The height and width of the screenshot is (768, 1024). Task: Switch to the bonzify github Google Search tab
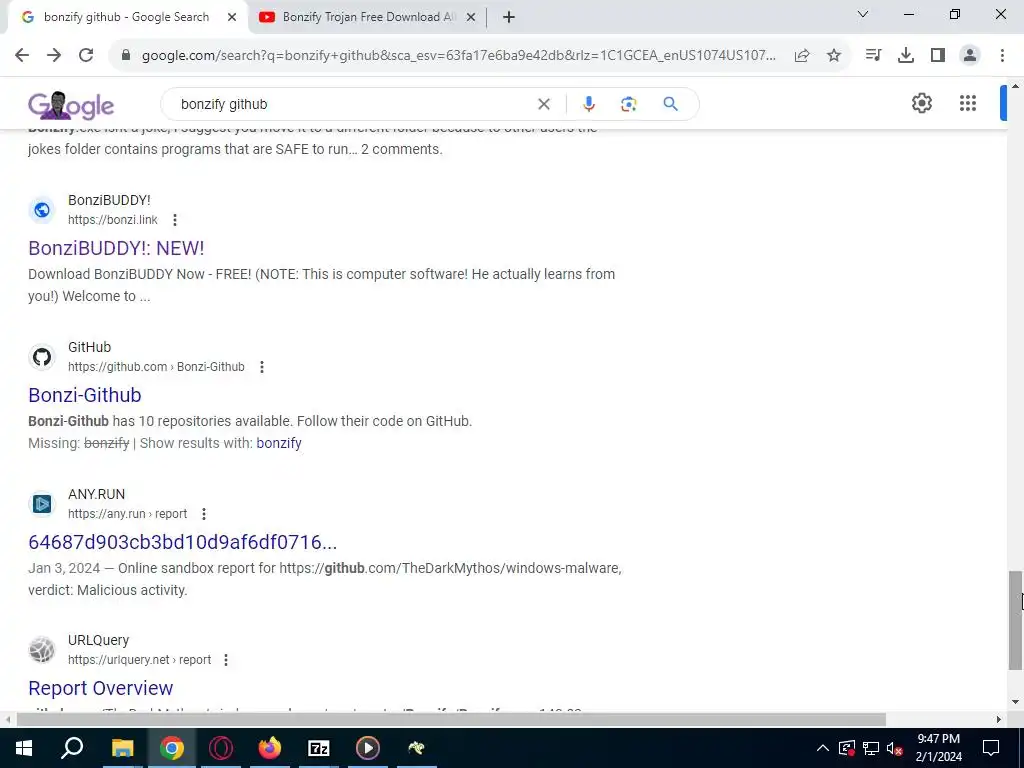[127, 17]
